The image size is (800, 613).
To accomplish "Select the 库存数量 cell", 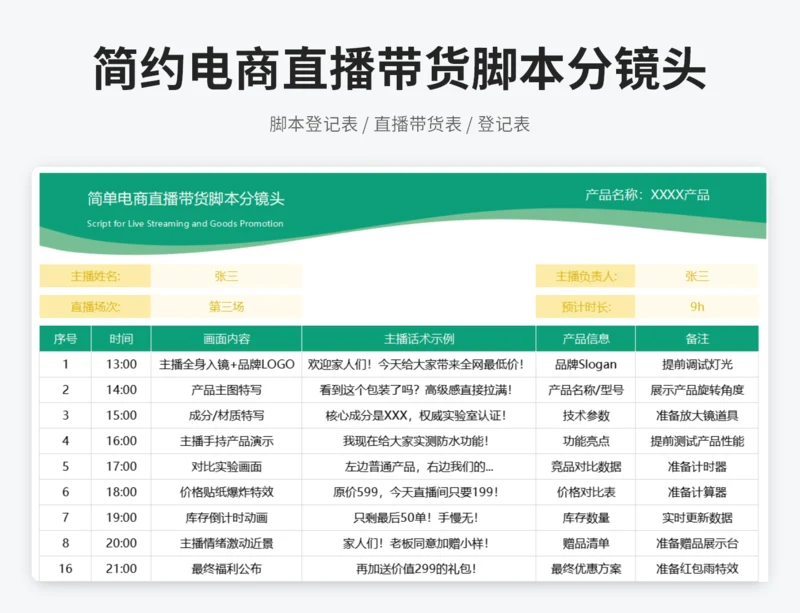I will [586, 518].
